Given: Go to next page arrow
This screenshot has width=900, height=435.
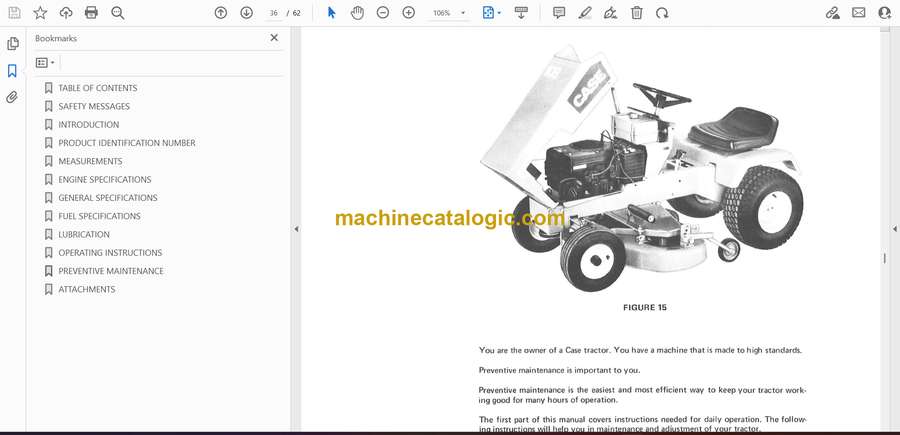Looking at the screenshot, I should [246, 13].
